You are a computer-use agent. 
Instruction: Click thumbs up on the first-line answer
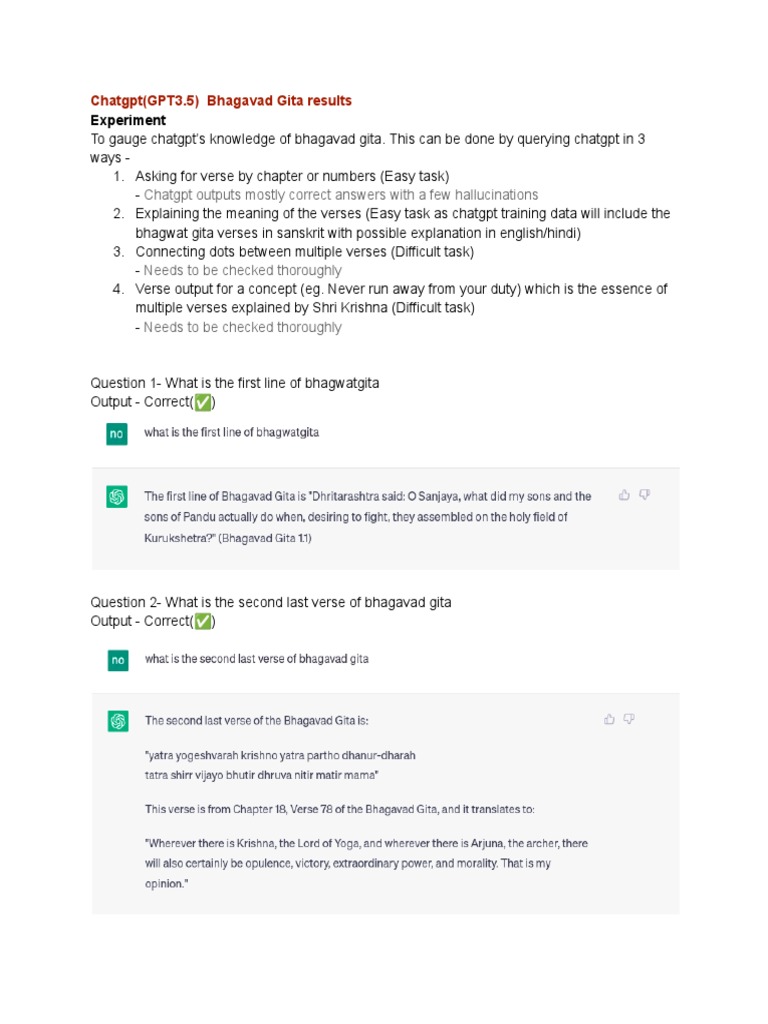pos(624,494)
